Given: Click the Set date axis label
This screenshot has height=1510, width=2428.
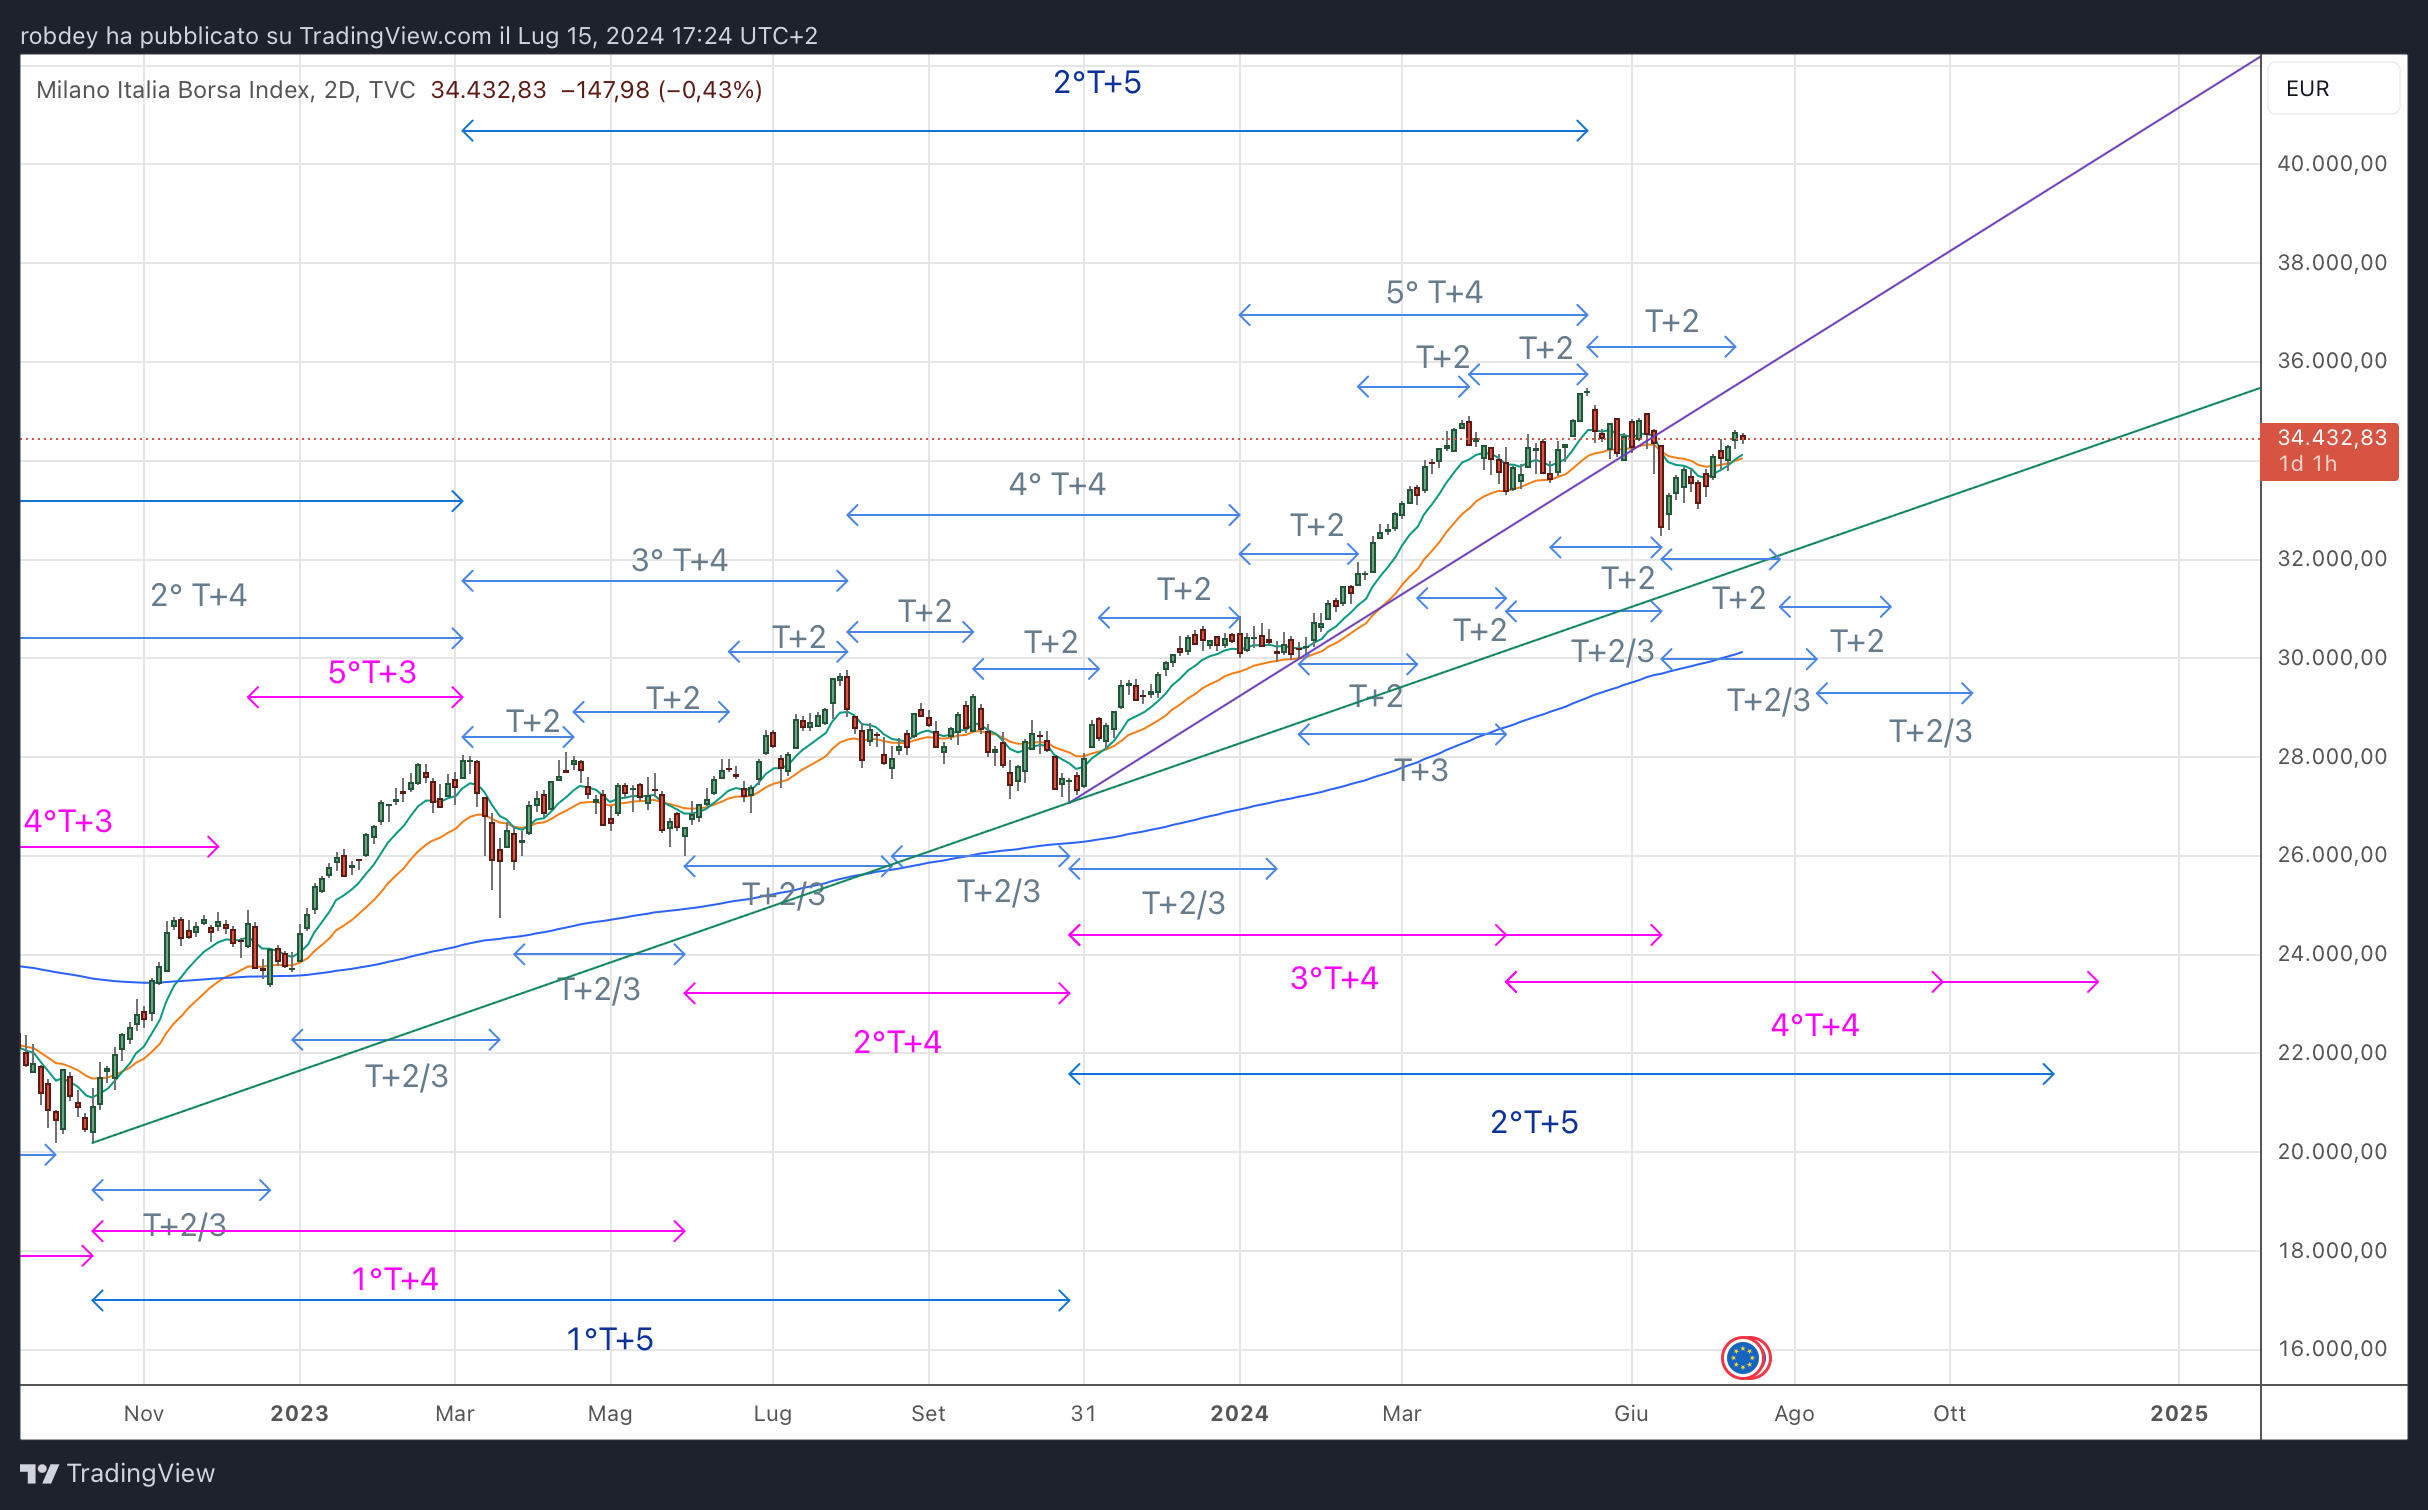Looking at the screenshot, I should click(928, 1413).
